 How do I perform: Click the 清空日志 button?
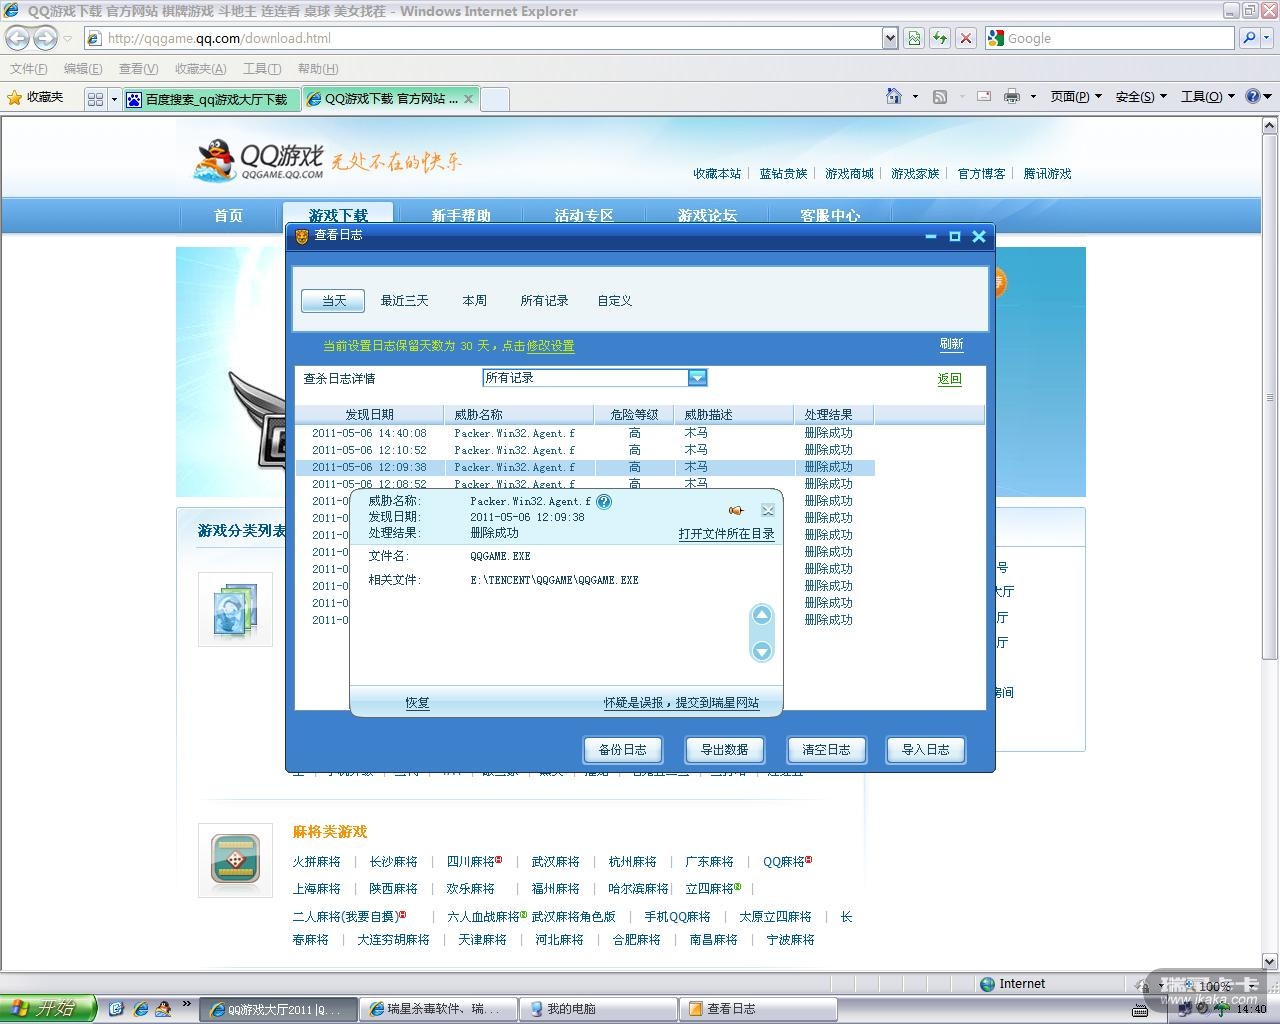[x=826, y=750]
